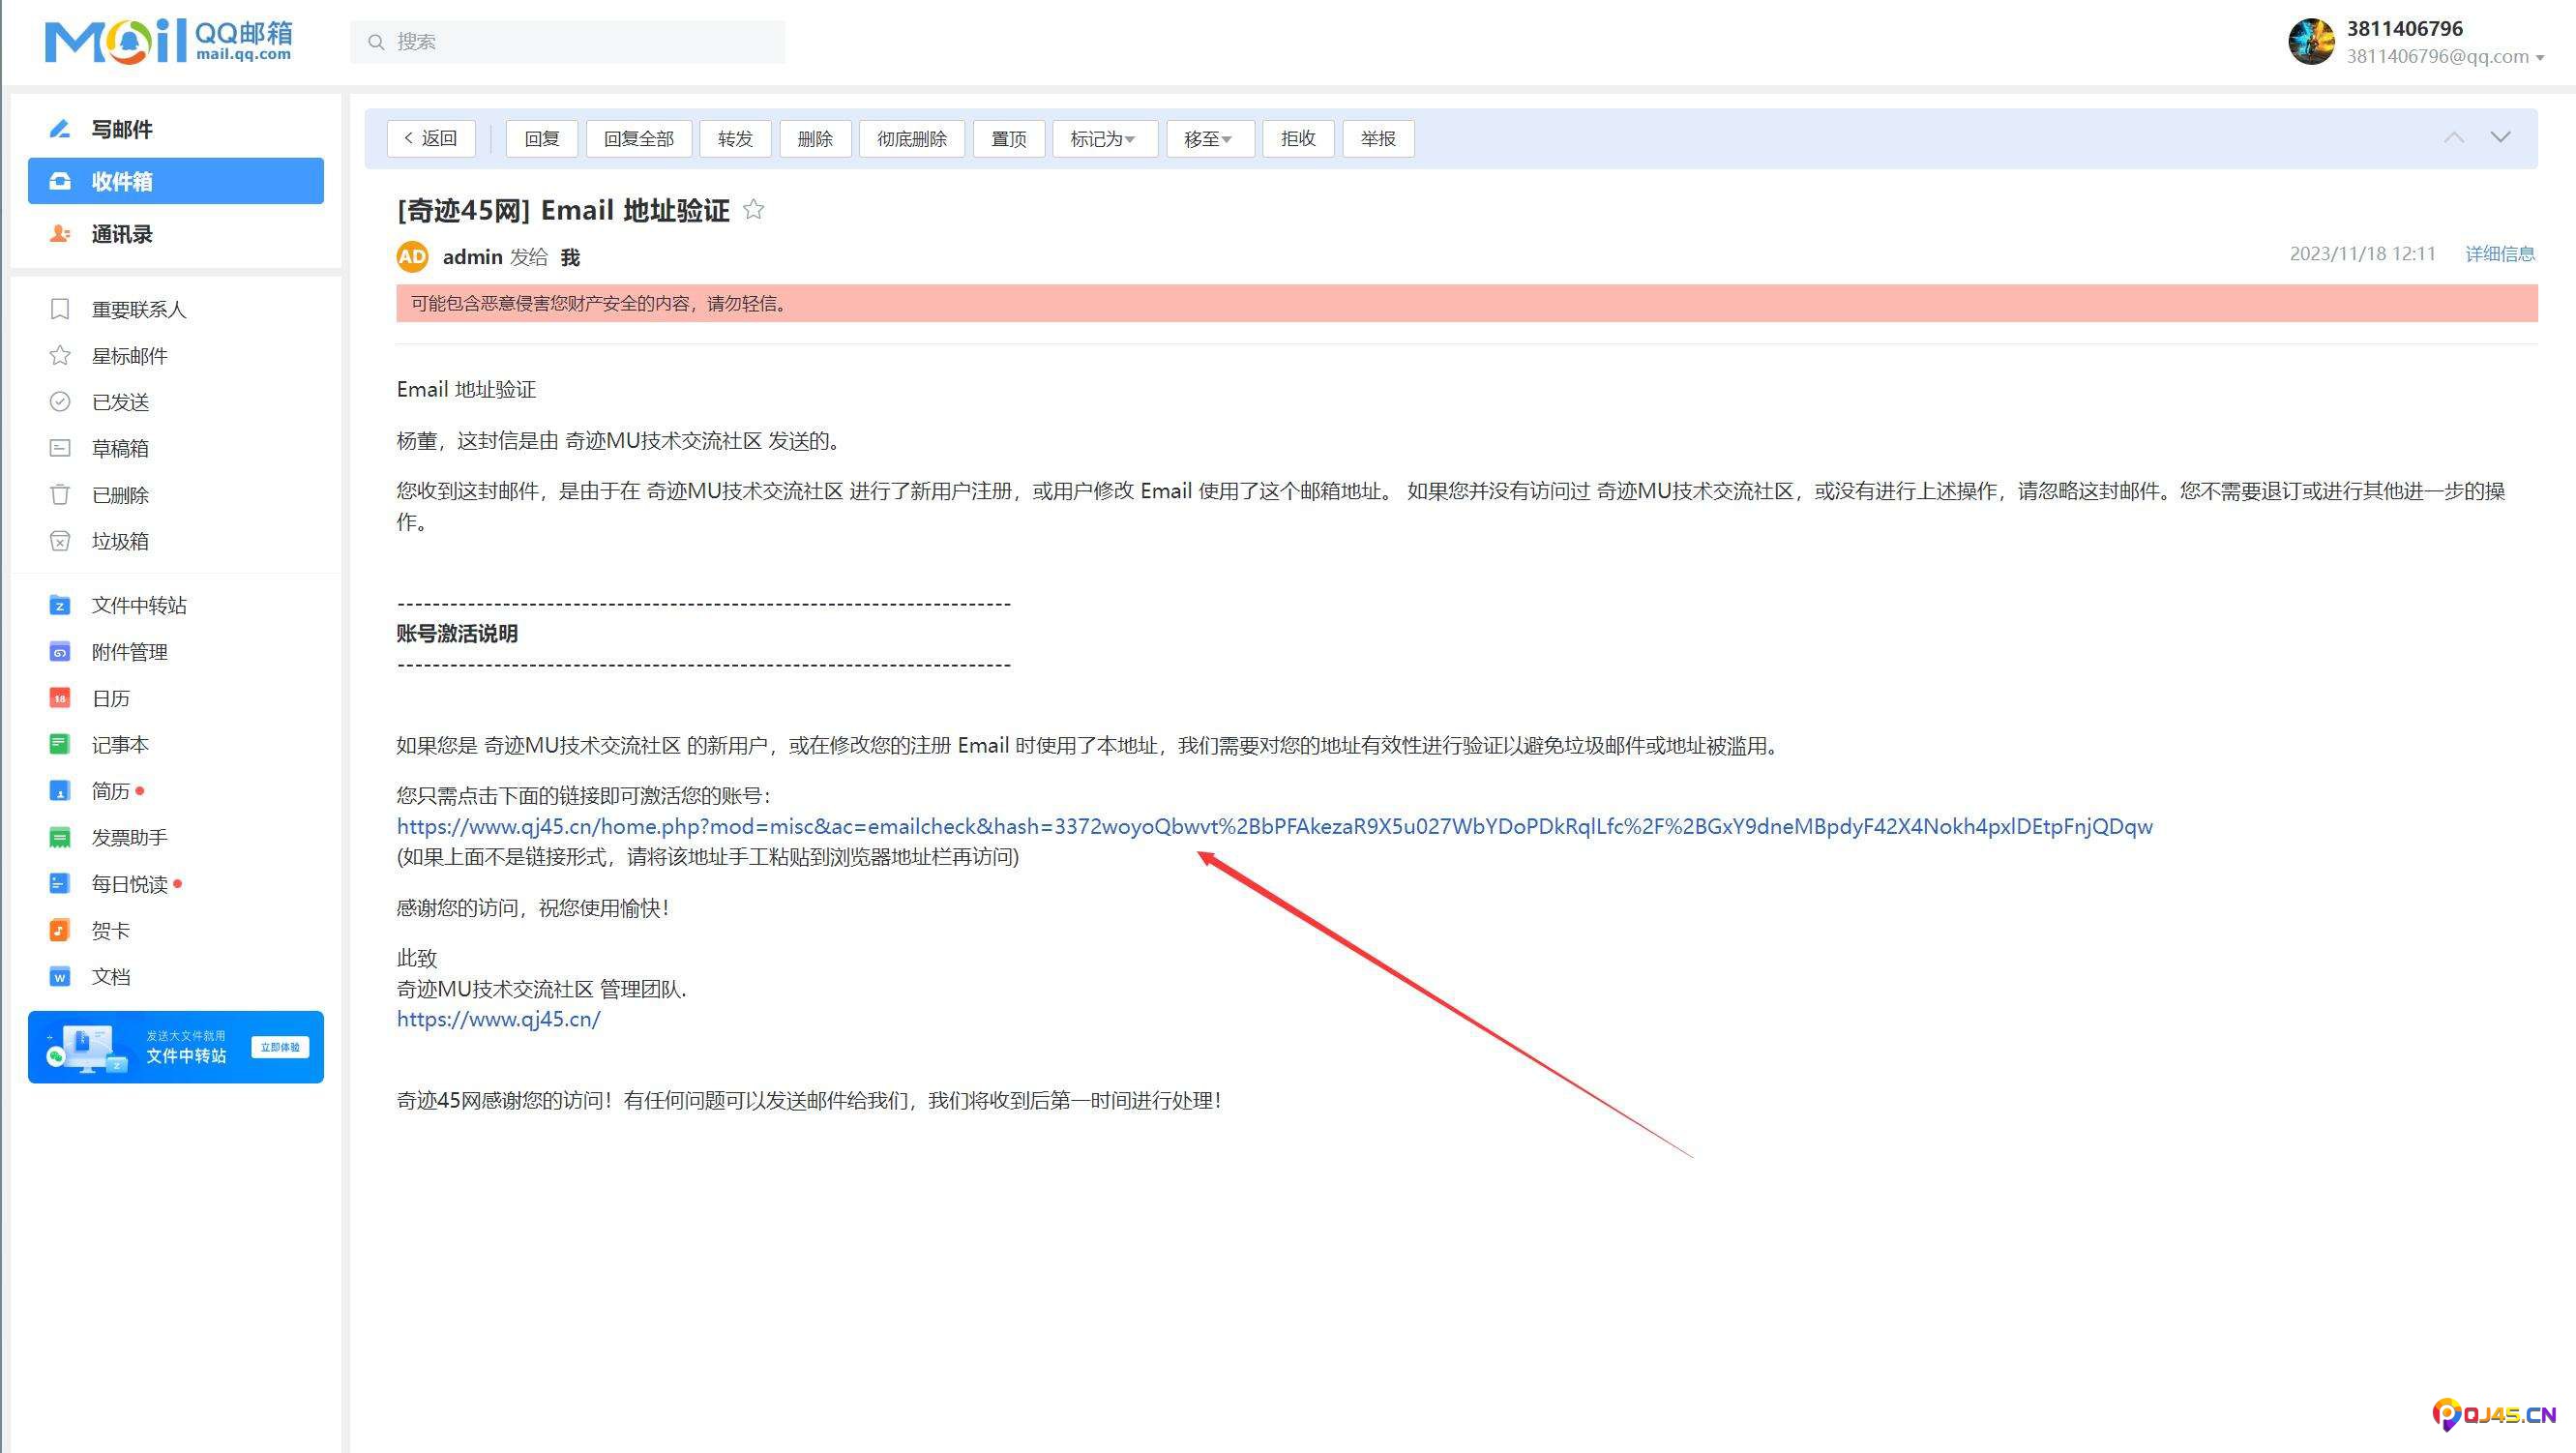Viewport: 2576px width, 1453px height.
Task: Click the greeting card icon
Action: click(60, 930)
